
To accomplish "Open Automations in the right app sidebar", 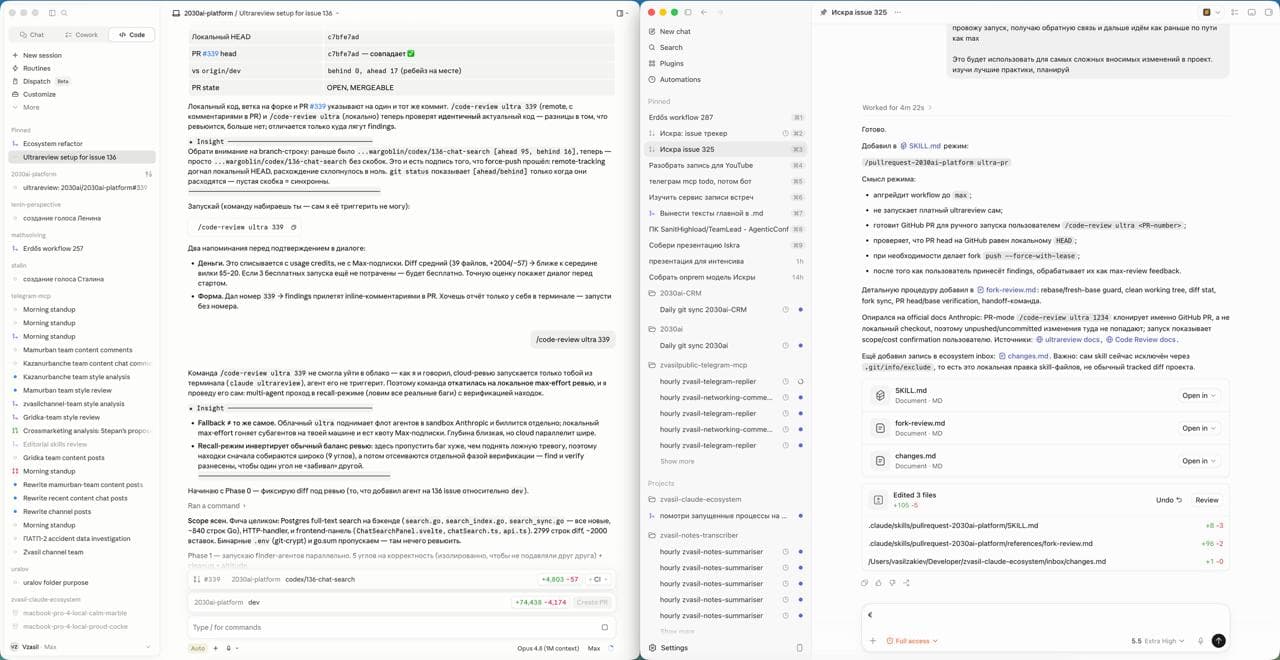I will coord(680,79).
